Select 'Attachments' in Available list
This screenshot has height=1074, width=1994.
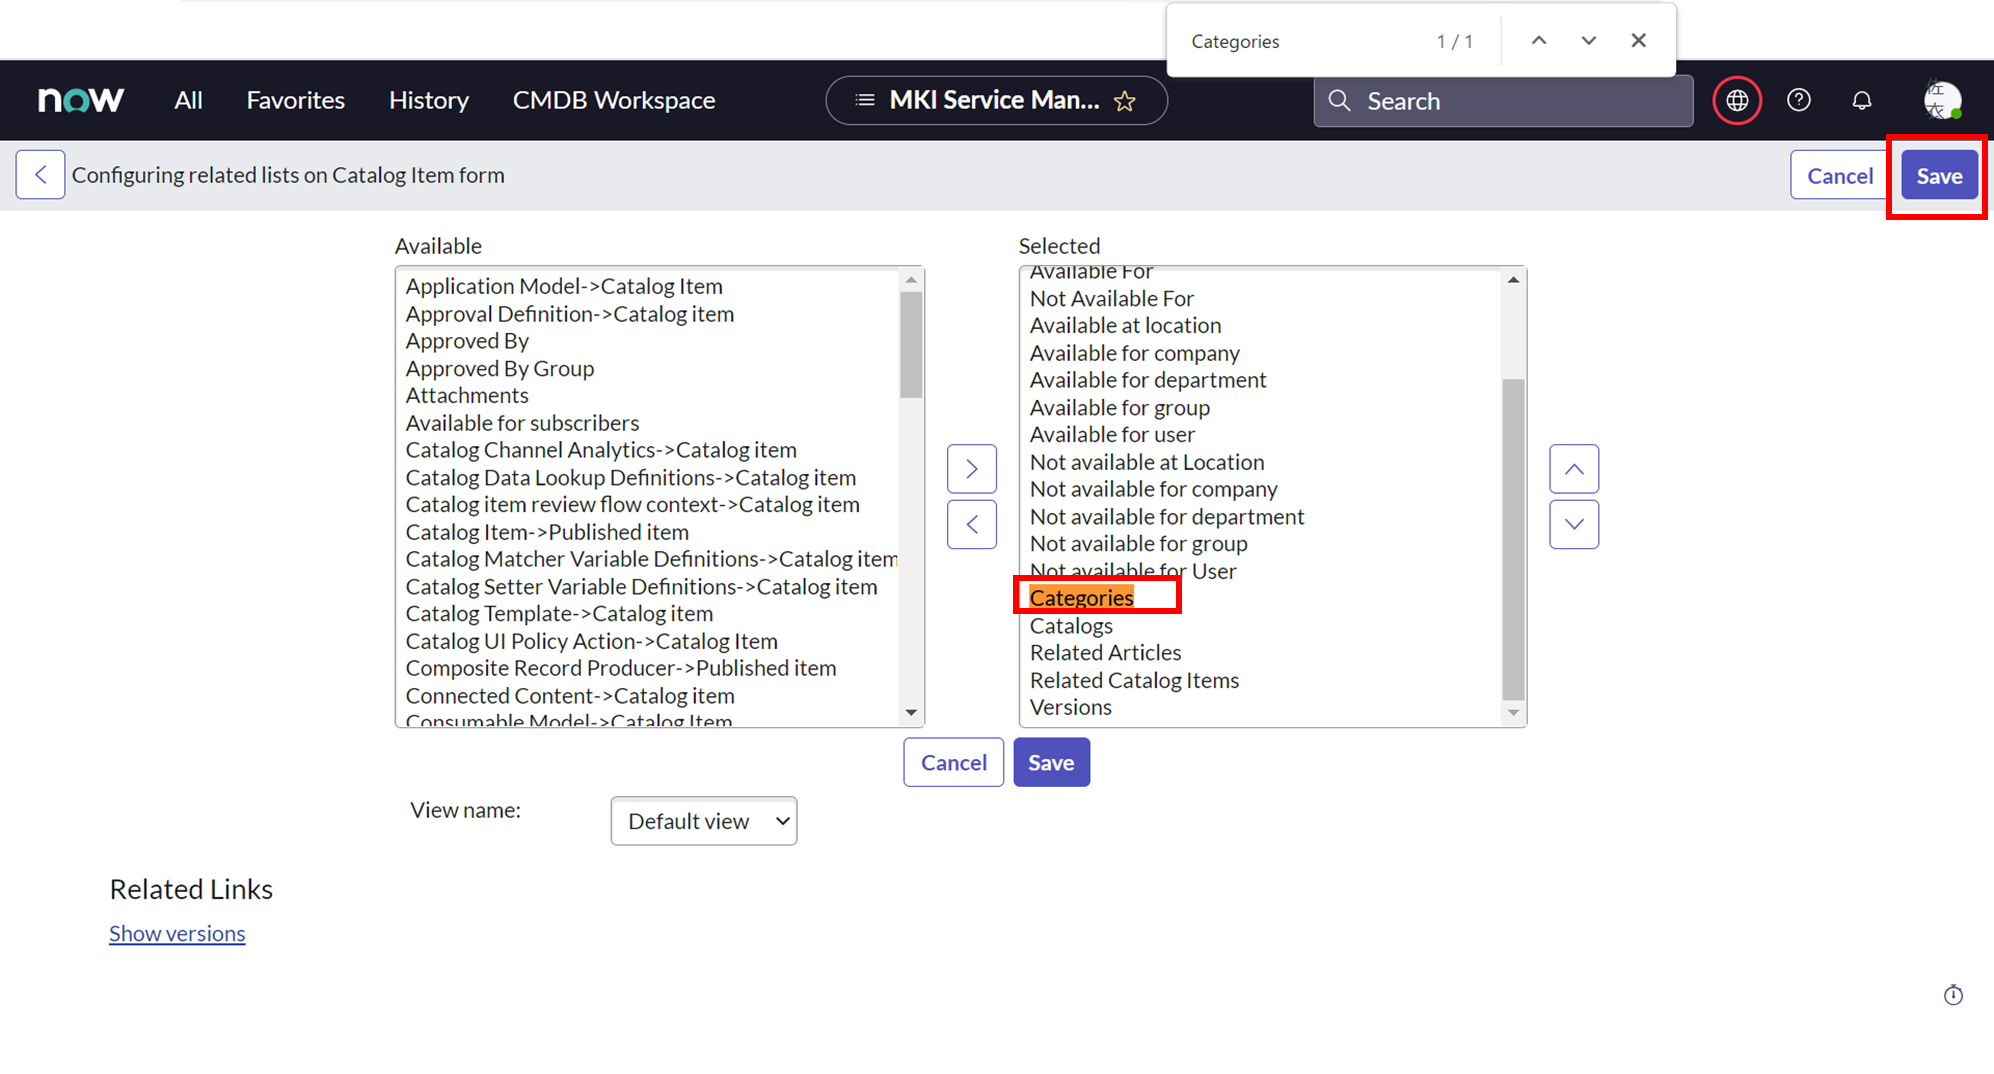[467, 396]
